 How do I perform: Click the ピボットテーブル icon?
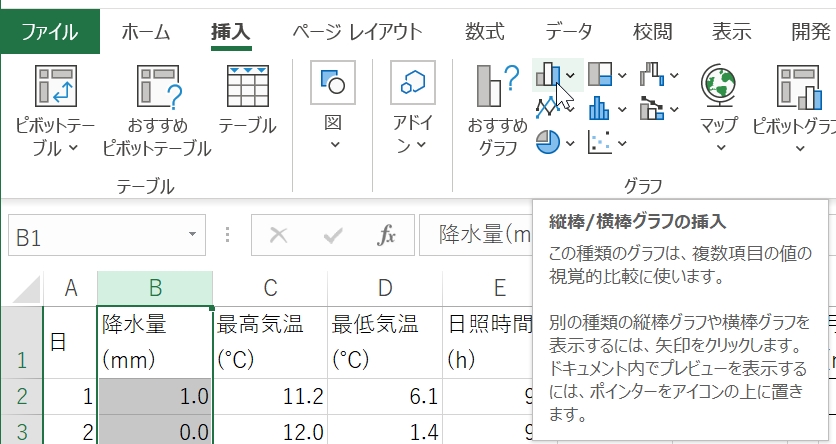[x=55, y=86]
